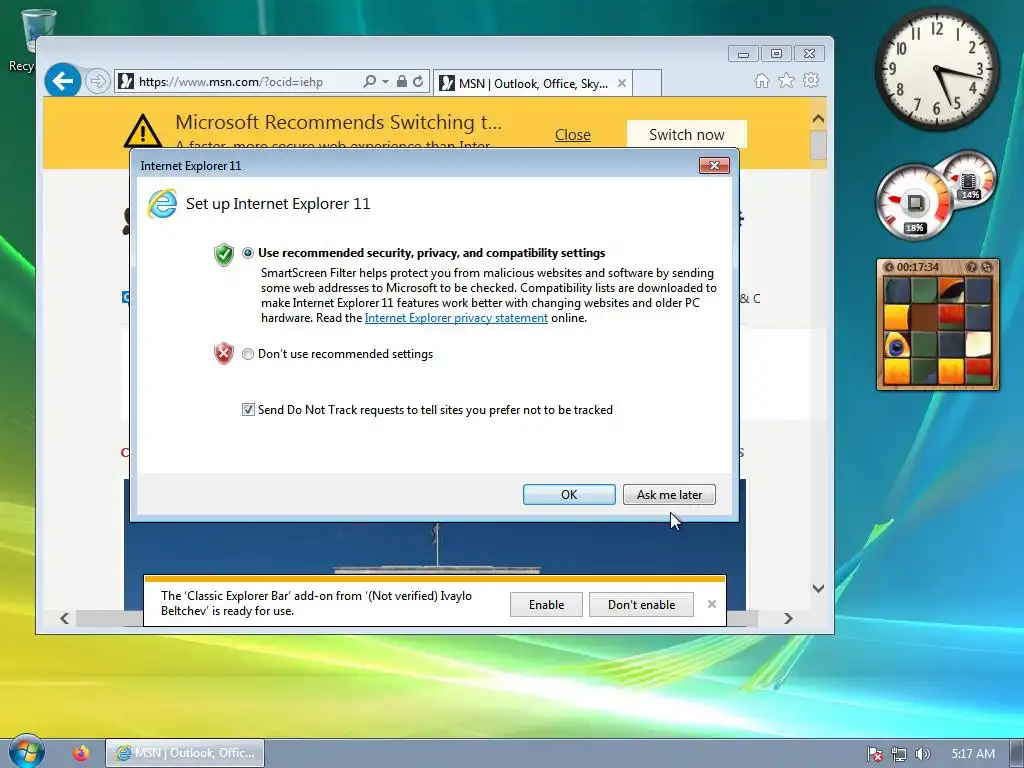1024x768 pixels.
Task: Click the puzzle tile showing the bird's eye
Action: pos(897,345)
